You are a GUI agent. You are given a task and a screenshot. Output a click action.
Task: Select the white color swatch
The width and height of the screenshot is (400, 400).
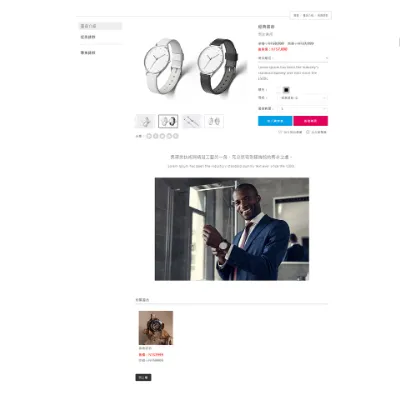[279, 90]
